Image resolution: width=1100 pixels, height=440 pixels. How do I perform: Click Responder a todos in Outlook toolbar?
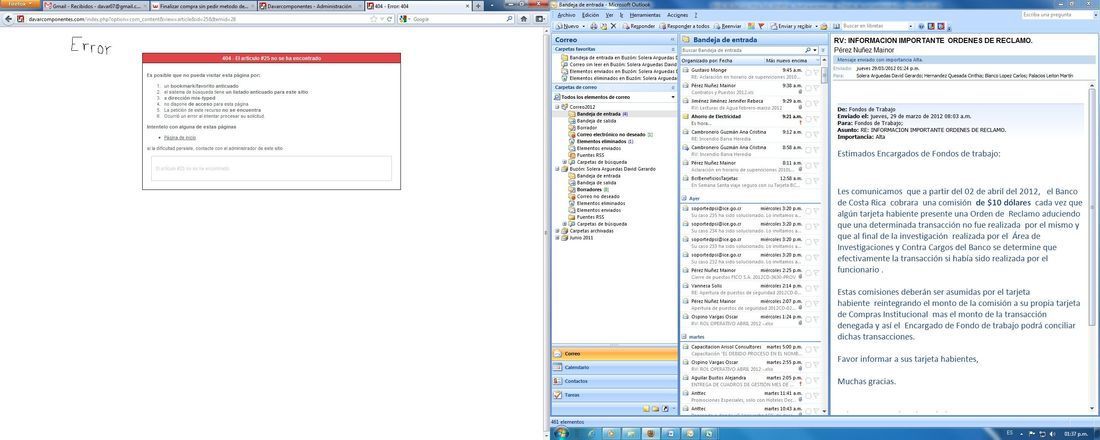684,26
